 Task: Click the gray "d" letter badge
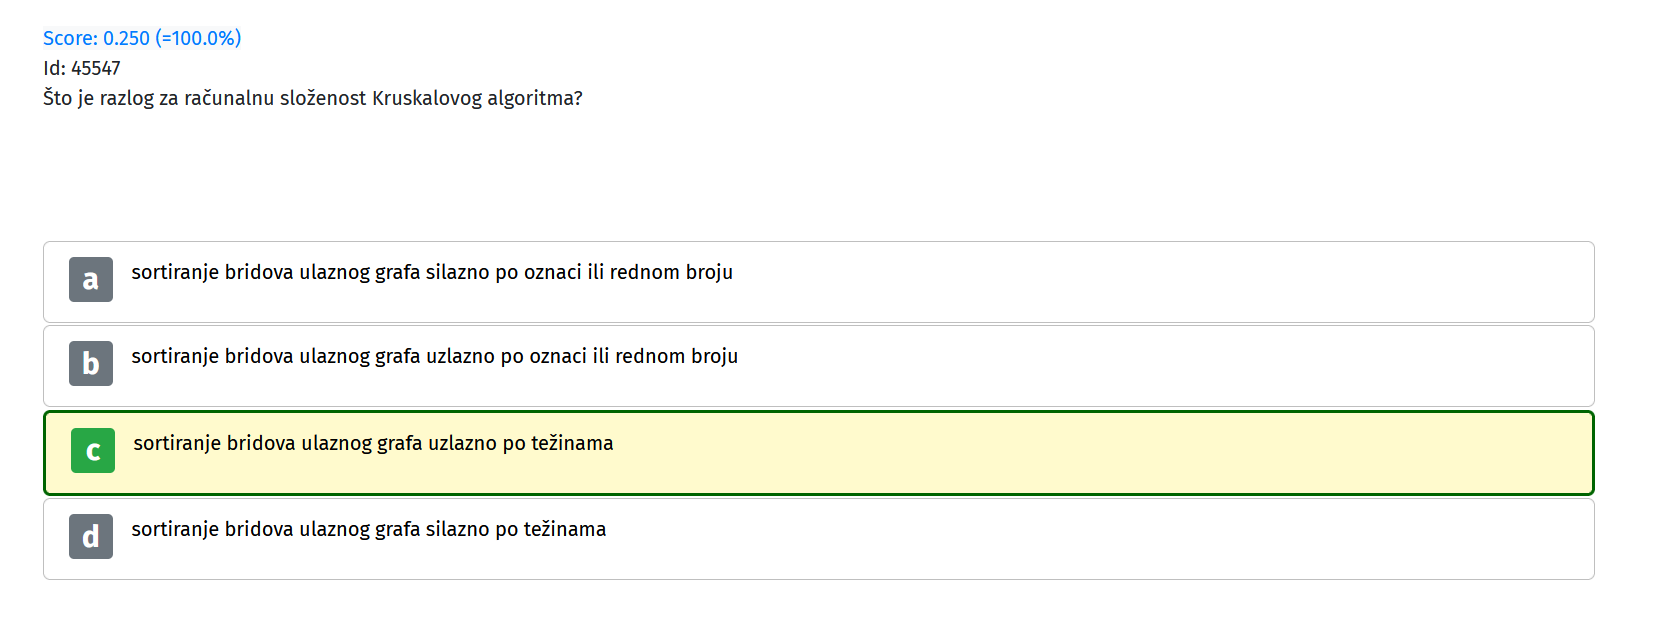click(91, 537)
